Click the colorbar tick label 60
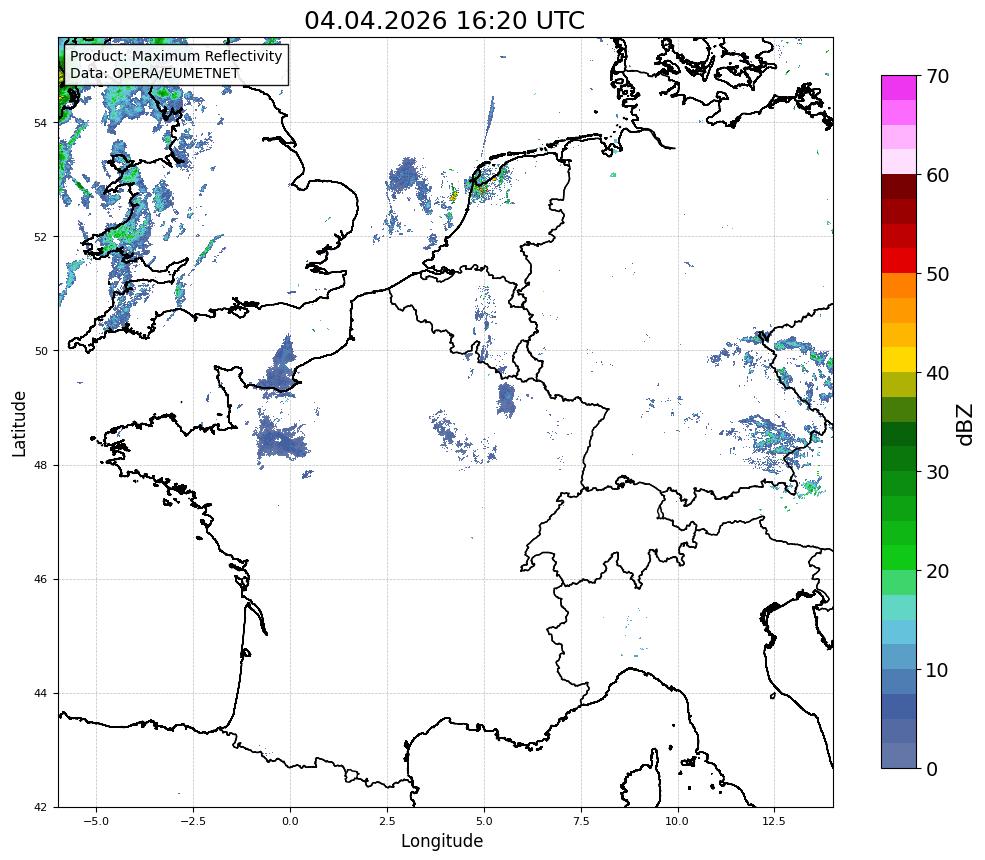985x860 pixels. coord(937,175)
